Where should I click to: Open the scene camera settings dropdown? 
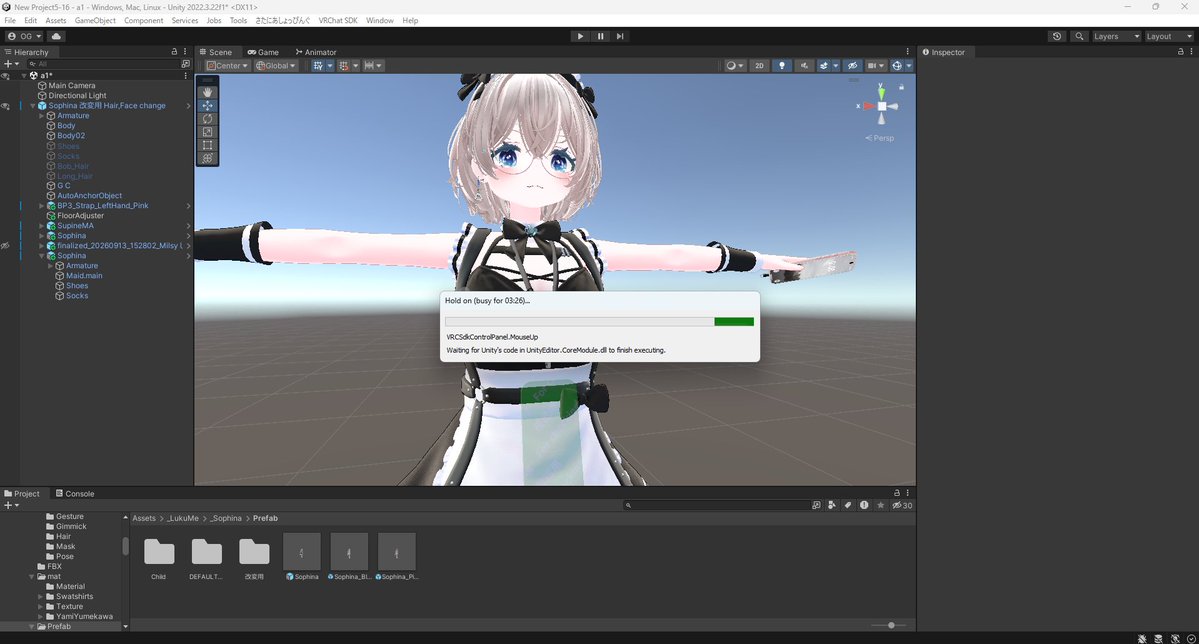876,66
